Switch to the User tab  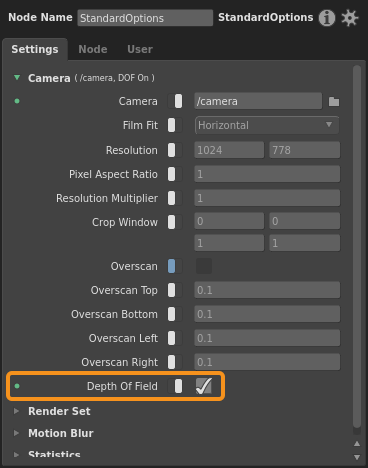[140, 49]
